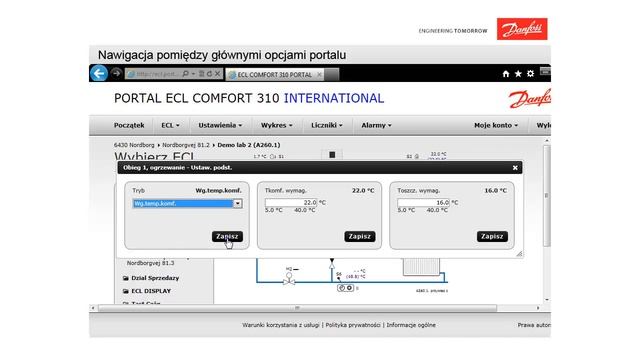Click the PORTAL ECL COMFORT 310 heading
The height and width of the screenshot is (360, 640).
[x=197, y=98]
